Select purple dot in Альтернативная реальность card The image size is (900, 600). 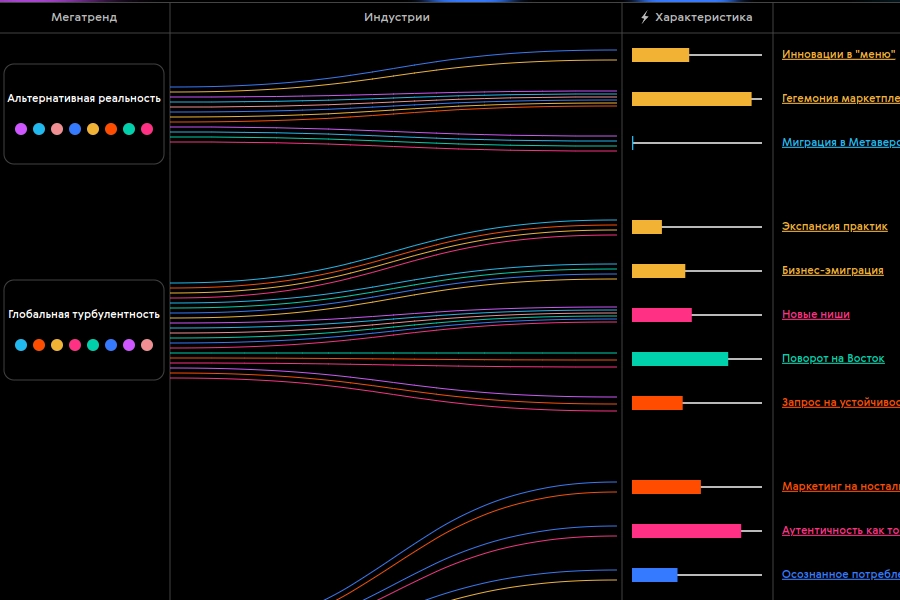pyautogui.click(x=21, y=129)
